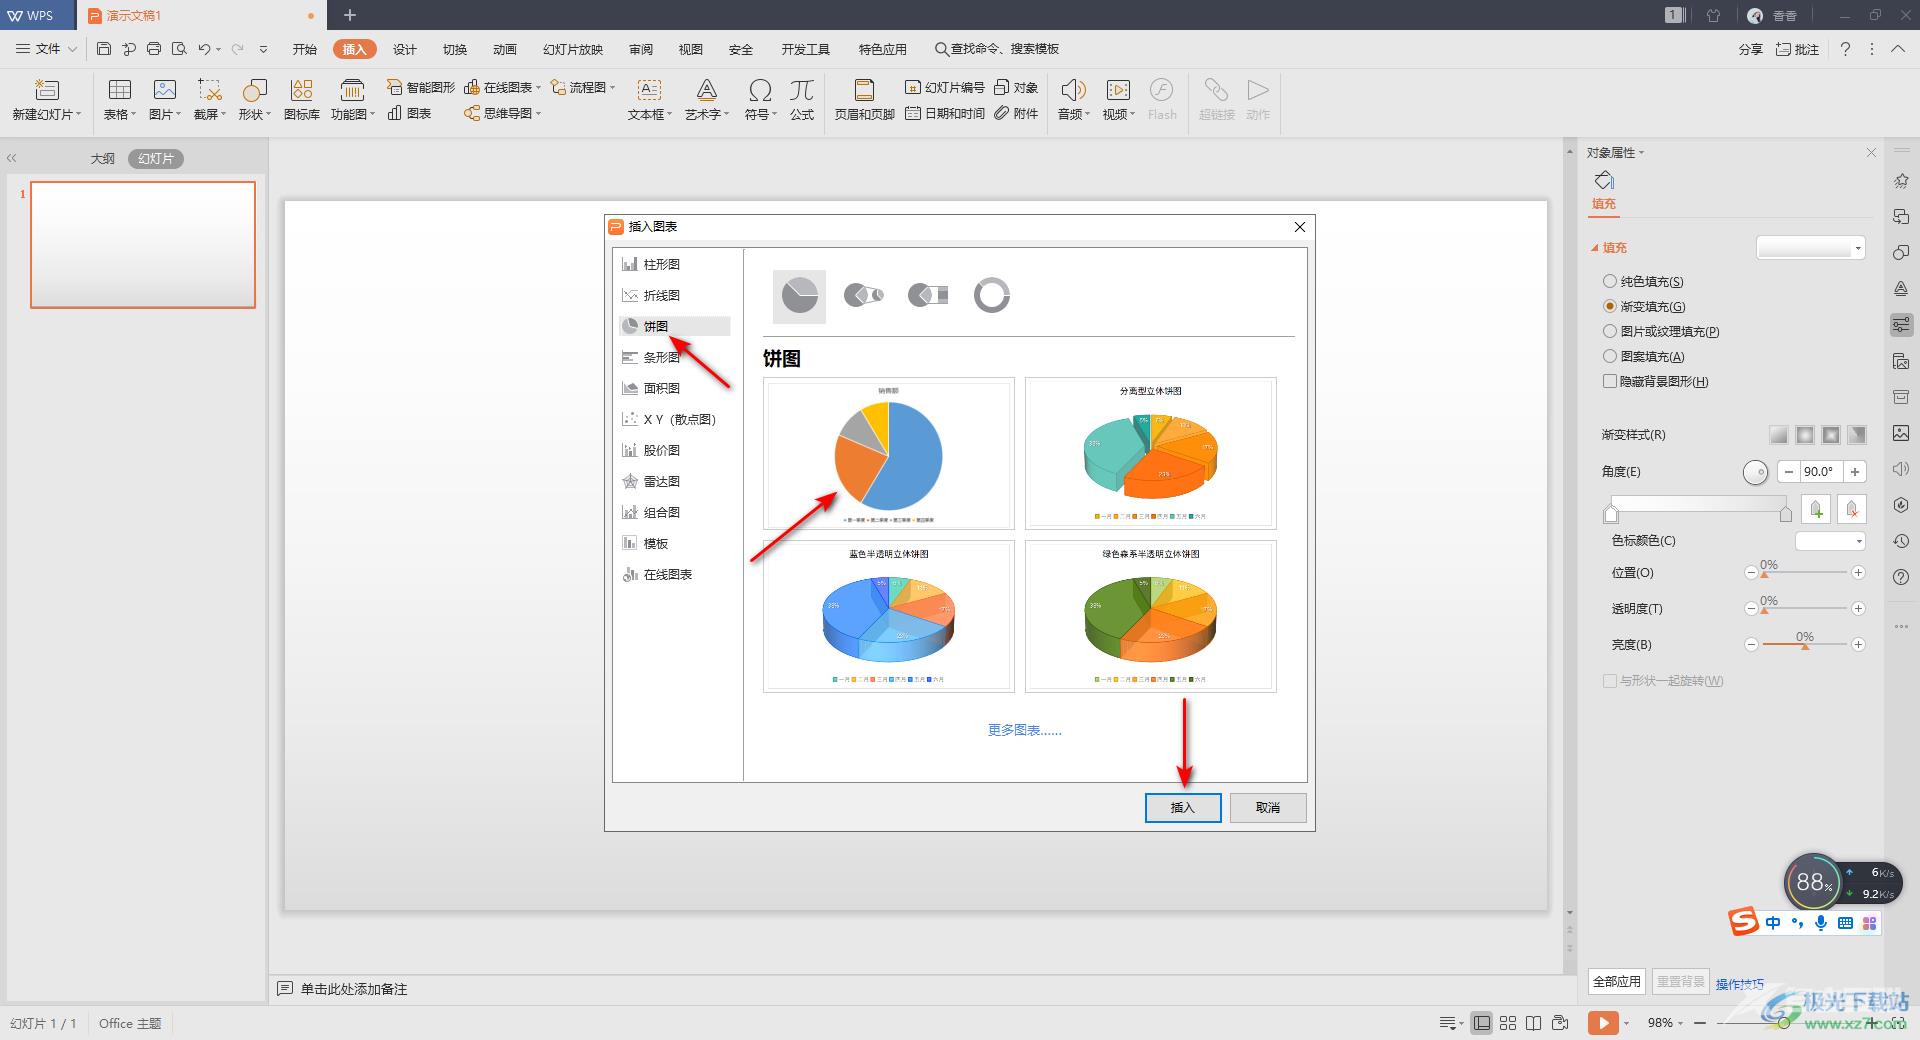1920x1040 pixels.
Task: Click the undo icon in quick toolbar
Action: pyautogui.click(x=204, y=49)
